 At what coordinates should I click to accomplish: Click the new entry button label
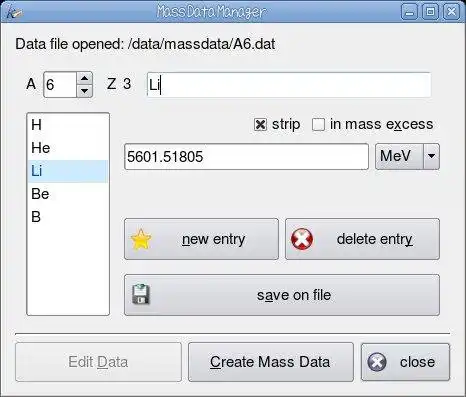click(x=214, y=239)
